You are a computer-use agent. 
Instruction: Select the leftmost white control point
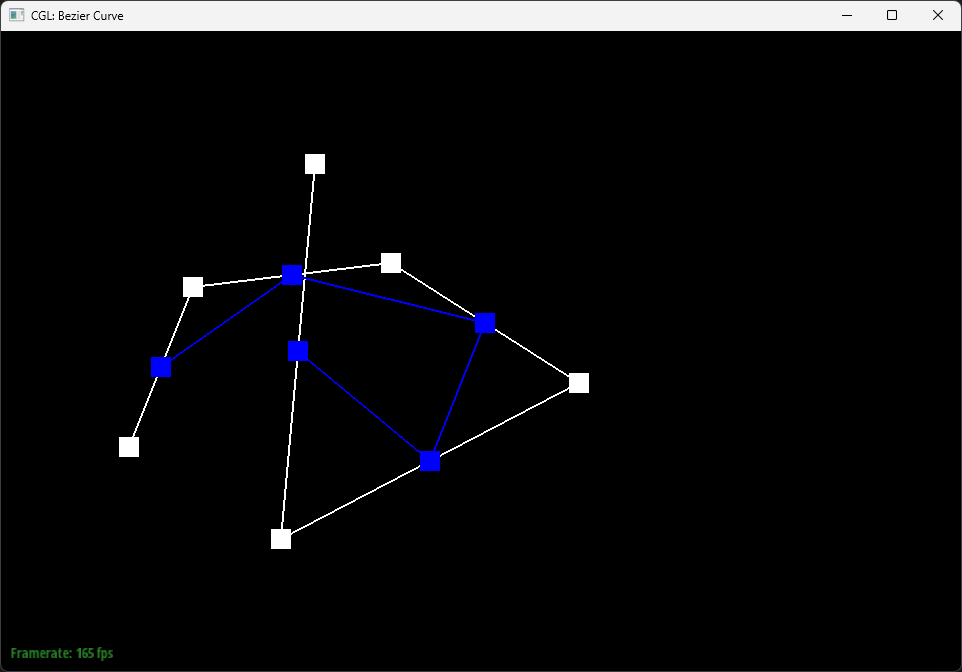point(129,447)
